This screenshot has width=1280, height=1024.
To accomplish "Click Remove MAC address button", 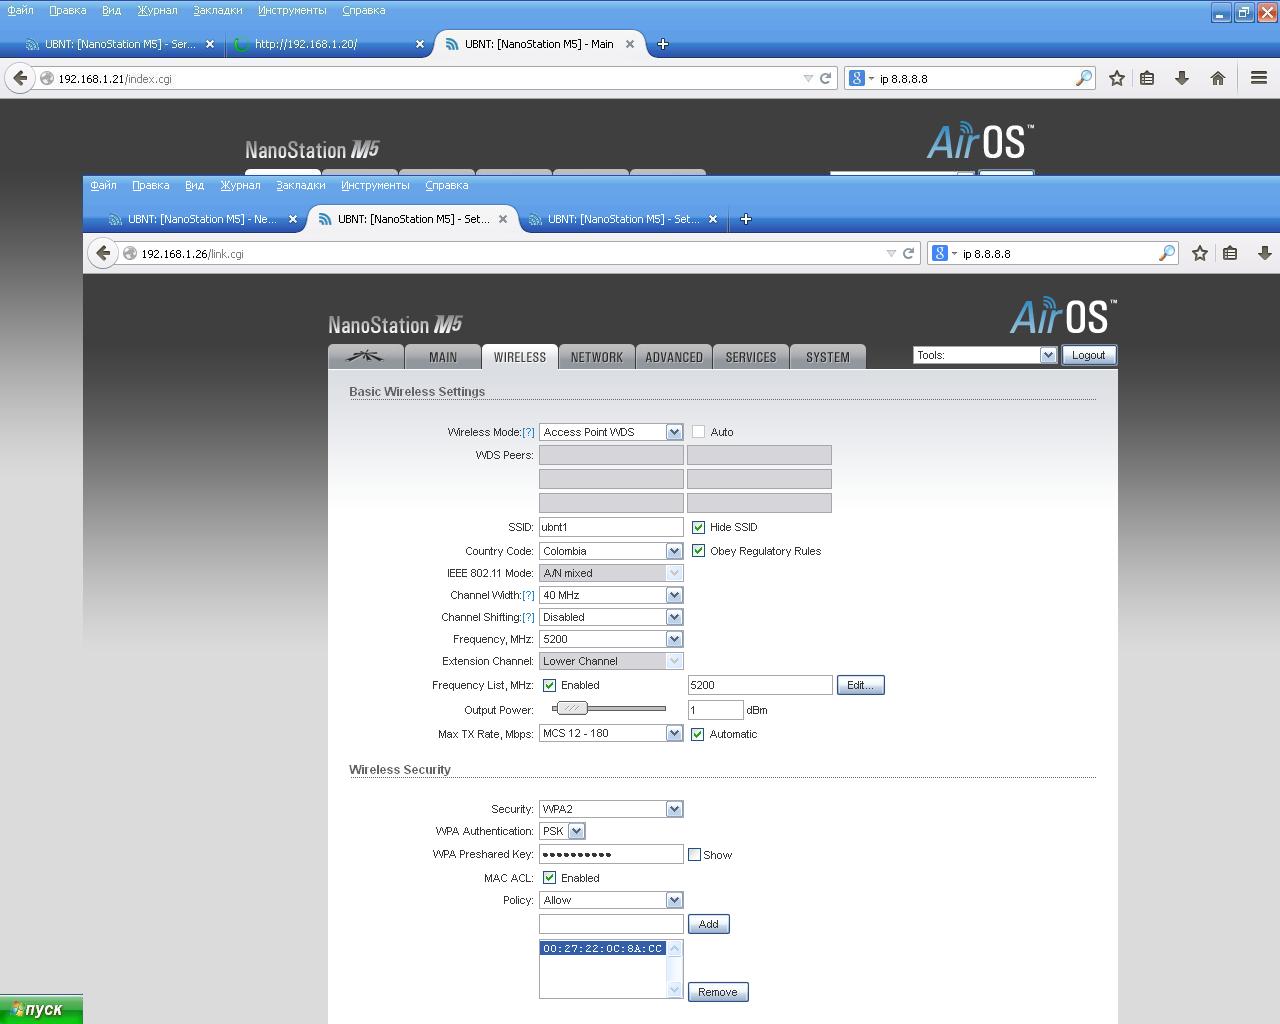I will pyautogui.click(x=718, y=992).
